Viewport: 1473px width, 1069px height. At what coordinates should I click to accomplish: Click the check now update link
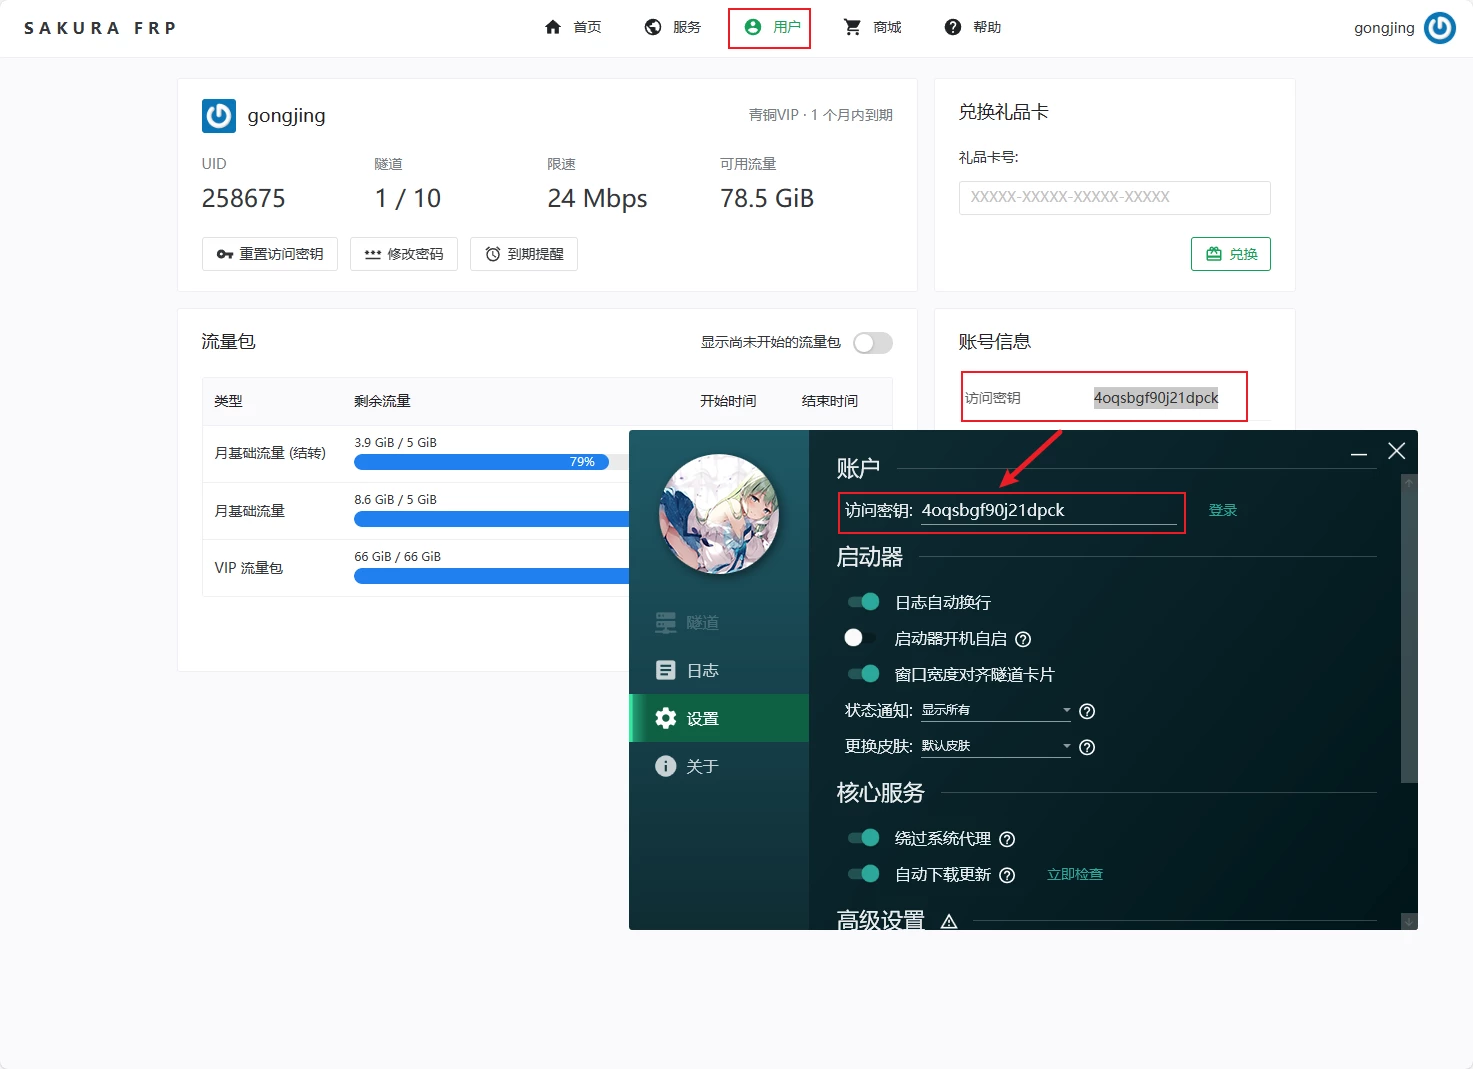click(1074, 874)
